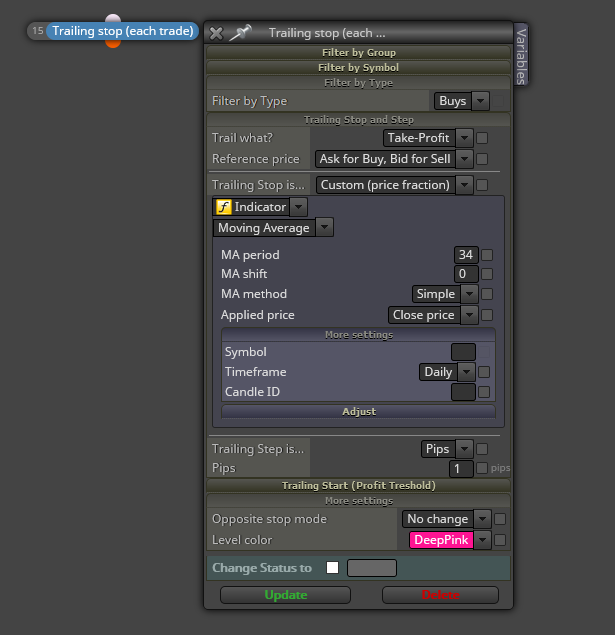Collapse the indicator More settings header
The width and height of the screenshot is (615, 635).
pyautogui.click(x=358, y=335)
